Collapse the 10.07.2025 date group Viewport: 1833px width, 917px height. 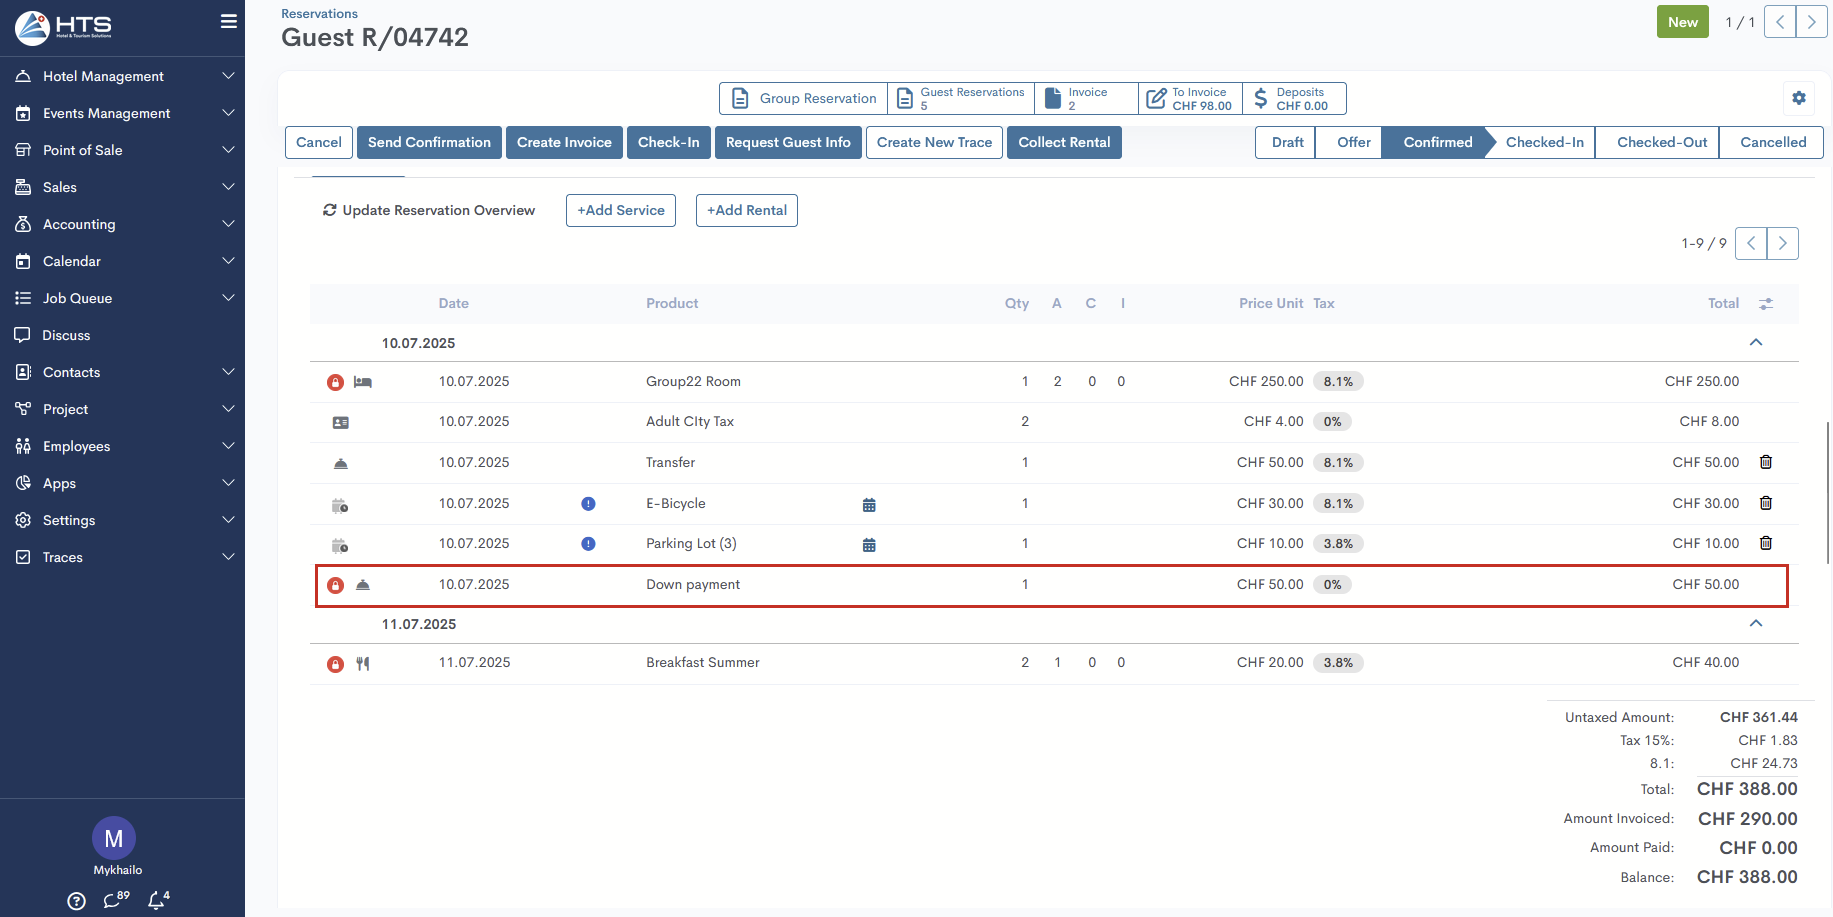point(1755,343)
